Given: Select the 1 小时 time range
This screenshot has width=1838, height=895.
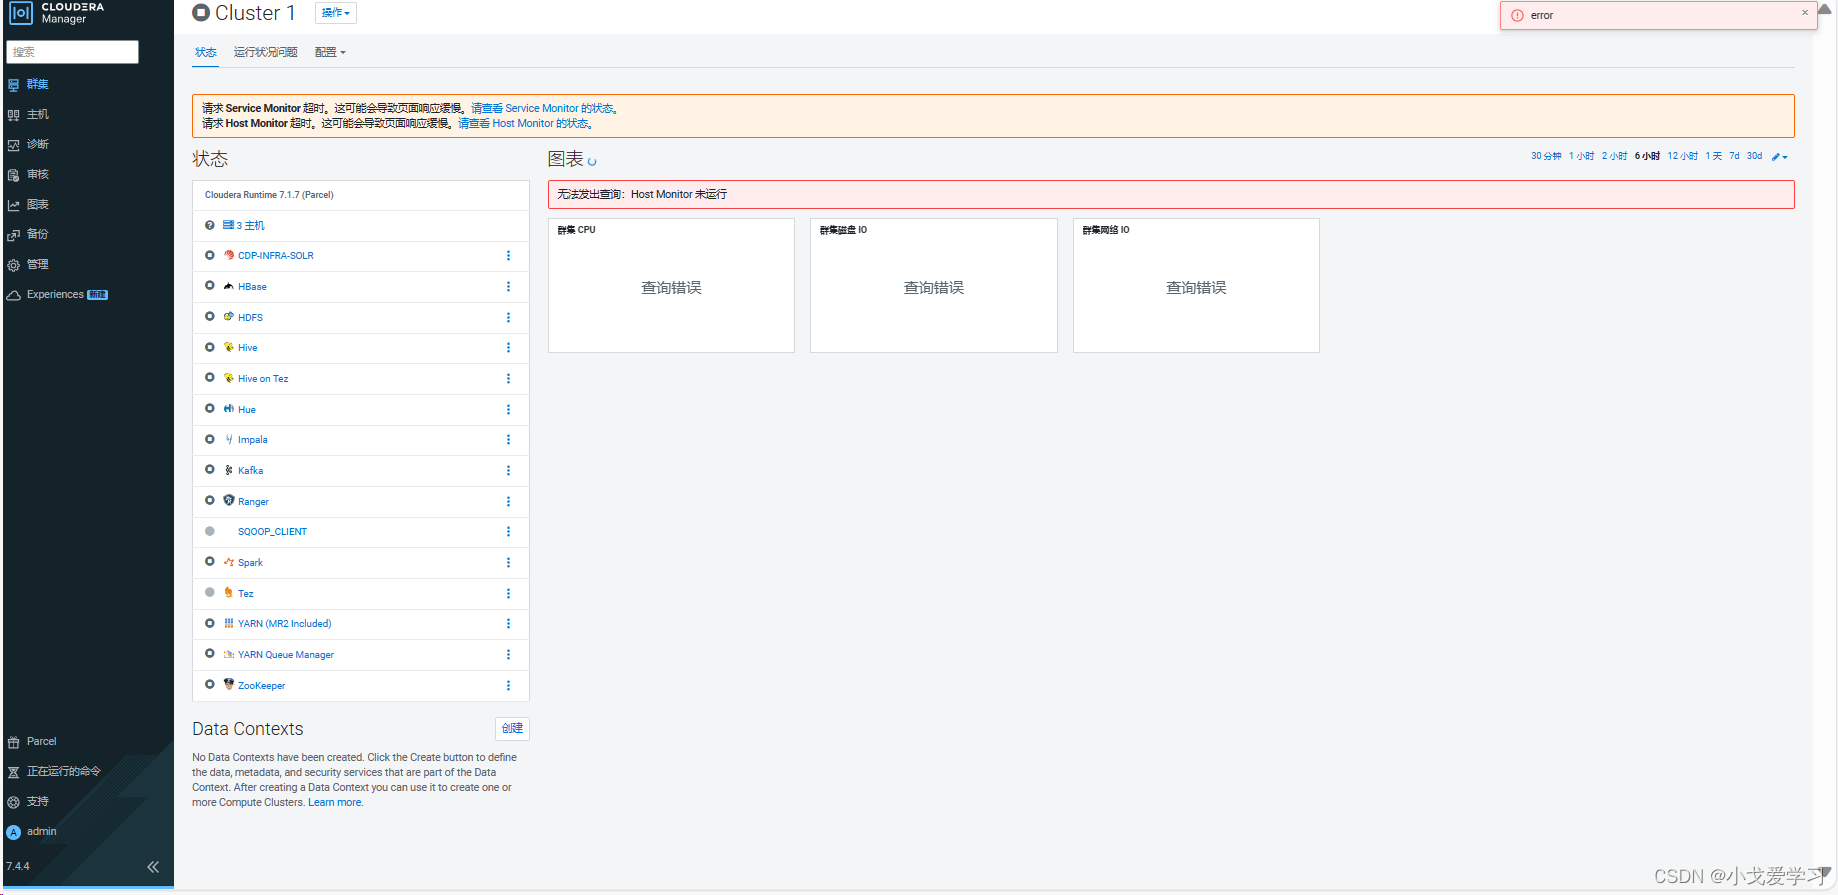Looking at the screenshot, I should tap(1582, 156).
